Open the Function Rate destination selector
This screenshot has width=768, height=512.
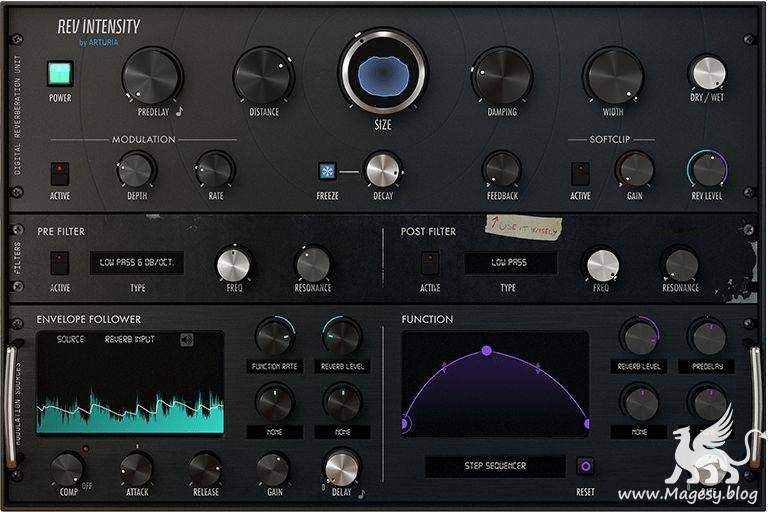(274, 366)
